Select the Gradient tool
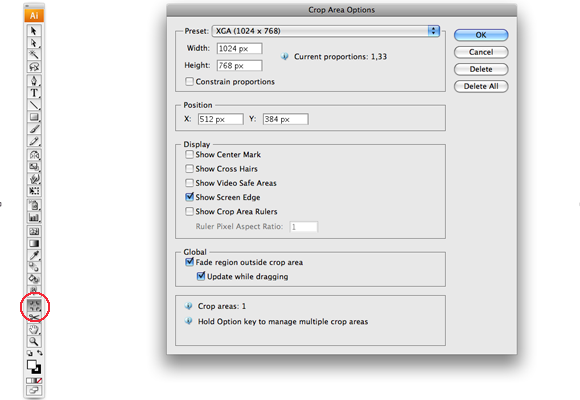 34,243
